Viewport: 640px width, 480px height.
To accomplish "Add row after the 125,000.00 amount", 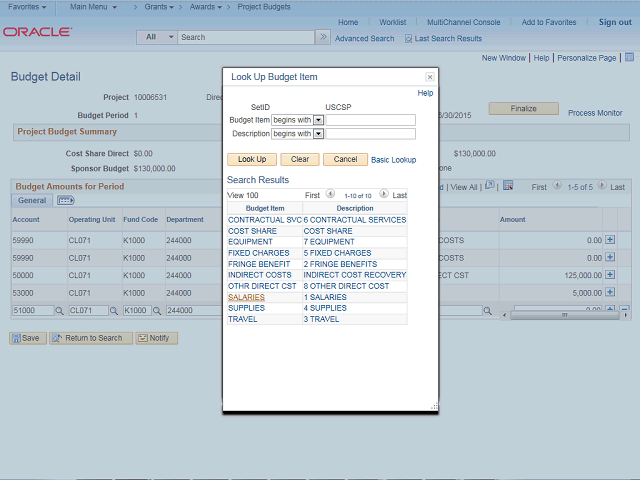I will pyautogui.click(x=610, y=275).
